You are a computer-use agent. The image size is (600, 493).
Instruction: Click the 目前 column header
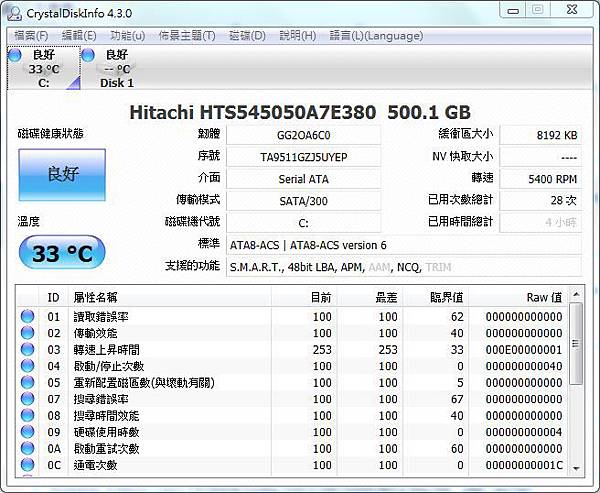click(304, 297)
